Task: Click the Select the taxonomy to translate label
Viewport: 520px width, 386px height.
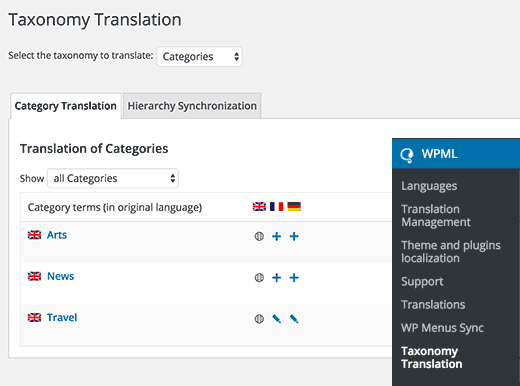Action: click(x=81, y=55)
